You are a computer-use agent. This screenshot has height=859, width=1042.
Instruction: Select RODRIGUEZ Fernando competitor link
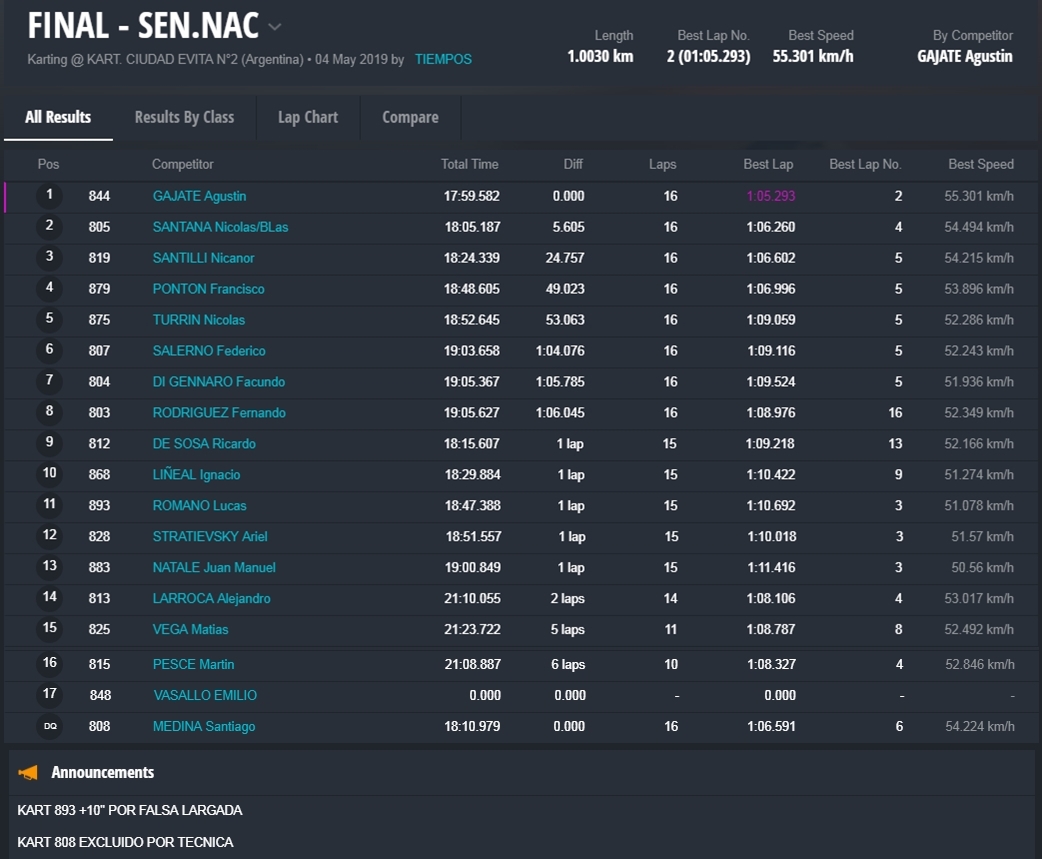click(x=219, y=413)
